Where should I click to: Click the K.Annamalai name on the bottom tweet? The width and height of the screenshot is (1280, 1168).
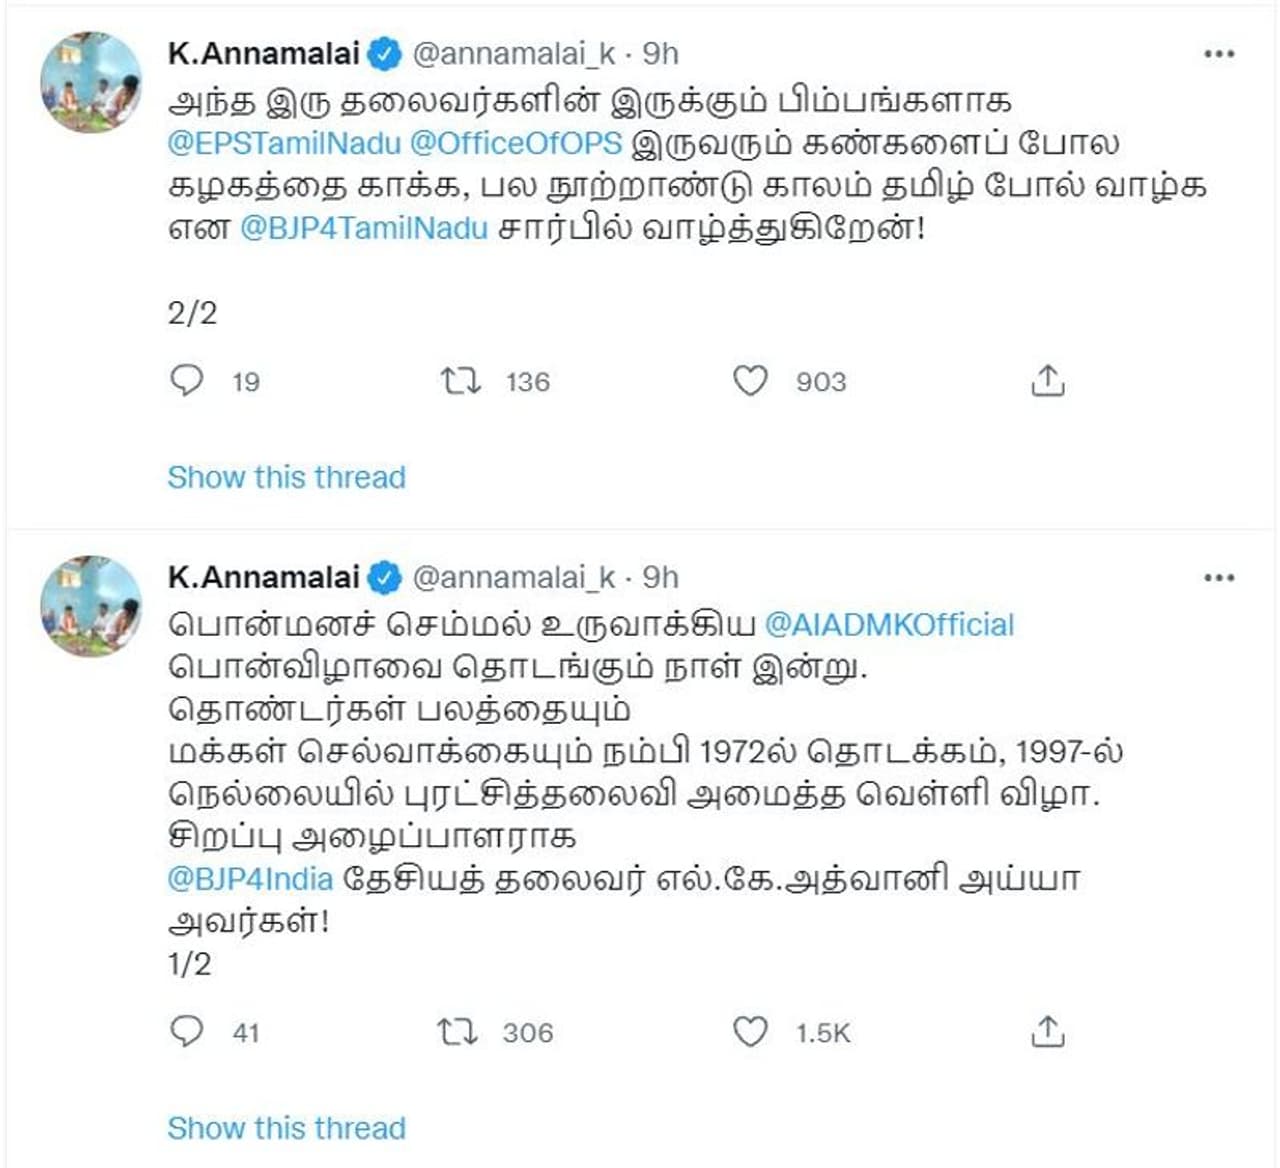(x=263, y=578)
